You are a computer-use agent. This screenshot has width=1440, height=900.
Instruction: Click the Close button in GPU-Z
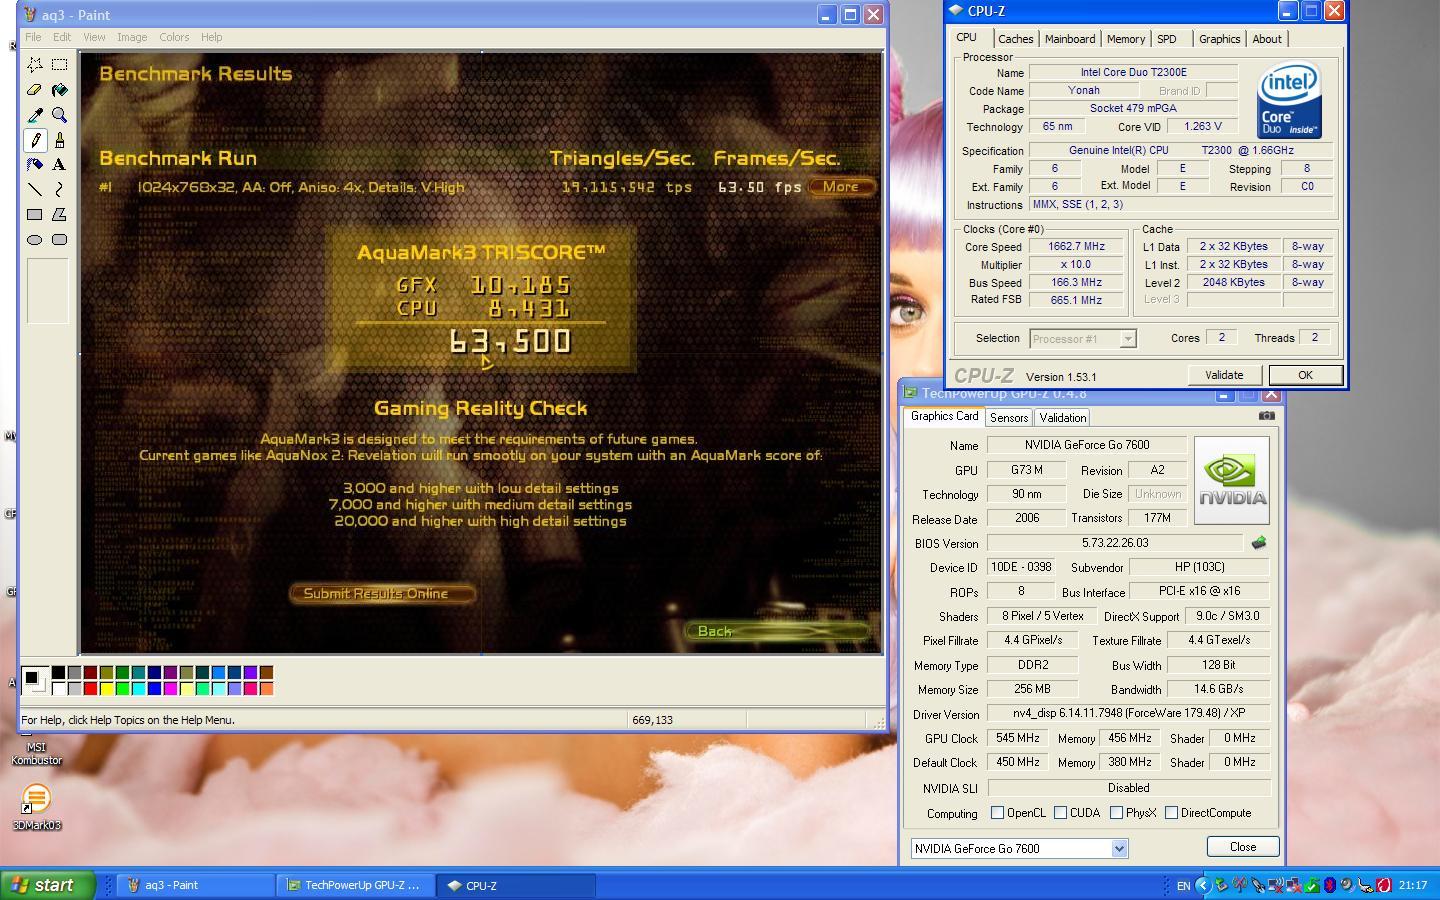click(x=1243, y=846)
